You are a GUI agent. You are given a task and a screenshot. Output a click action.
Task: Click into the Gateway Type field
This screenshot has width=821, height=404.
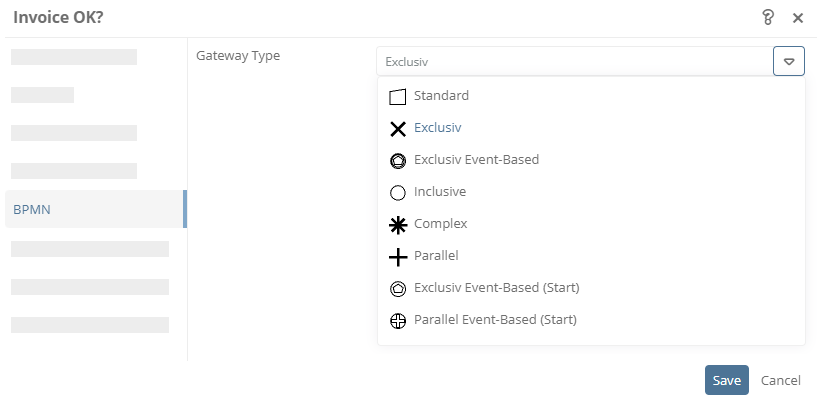(x=574, y=61)
